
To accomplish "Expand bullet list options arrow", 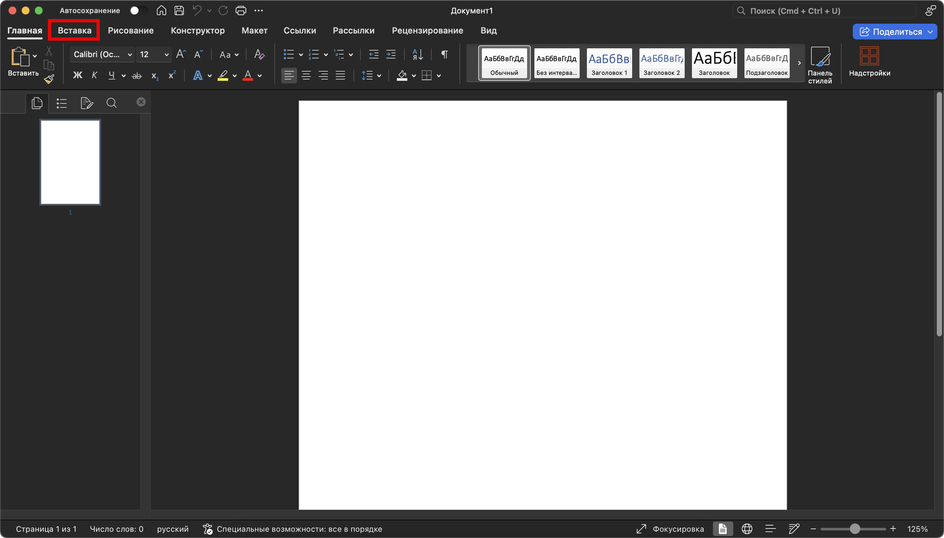I will pos(301,55).
